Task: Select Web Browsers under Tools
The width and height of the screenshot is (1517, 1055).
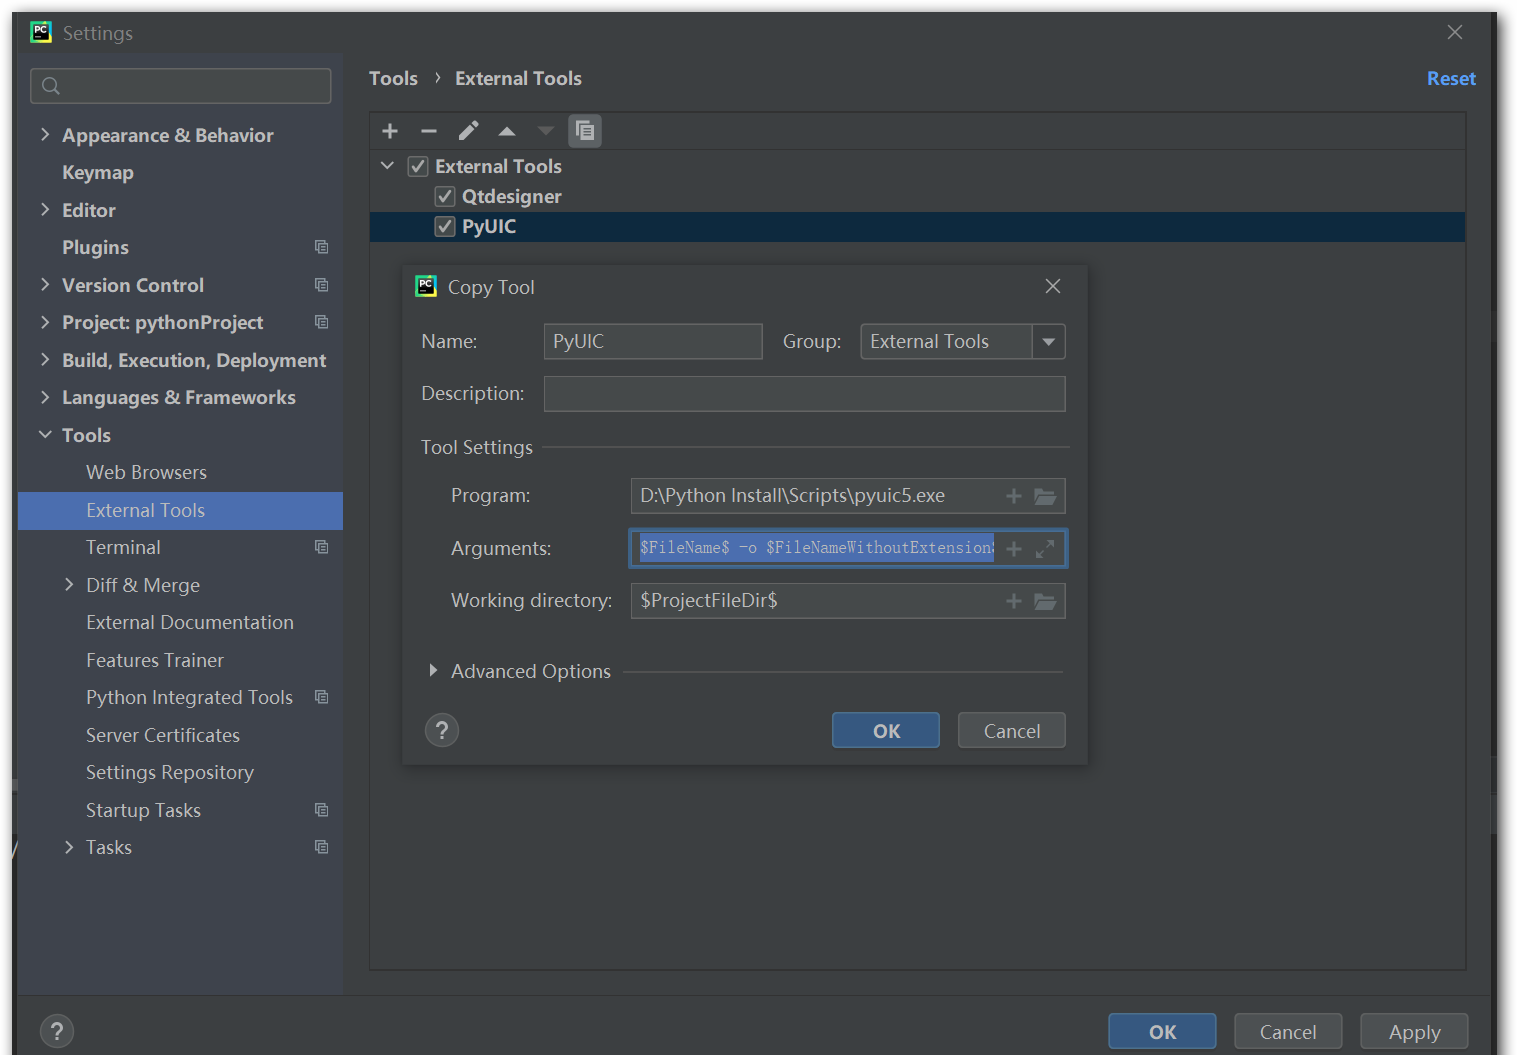Action: [x=146, y=472]
